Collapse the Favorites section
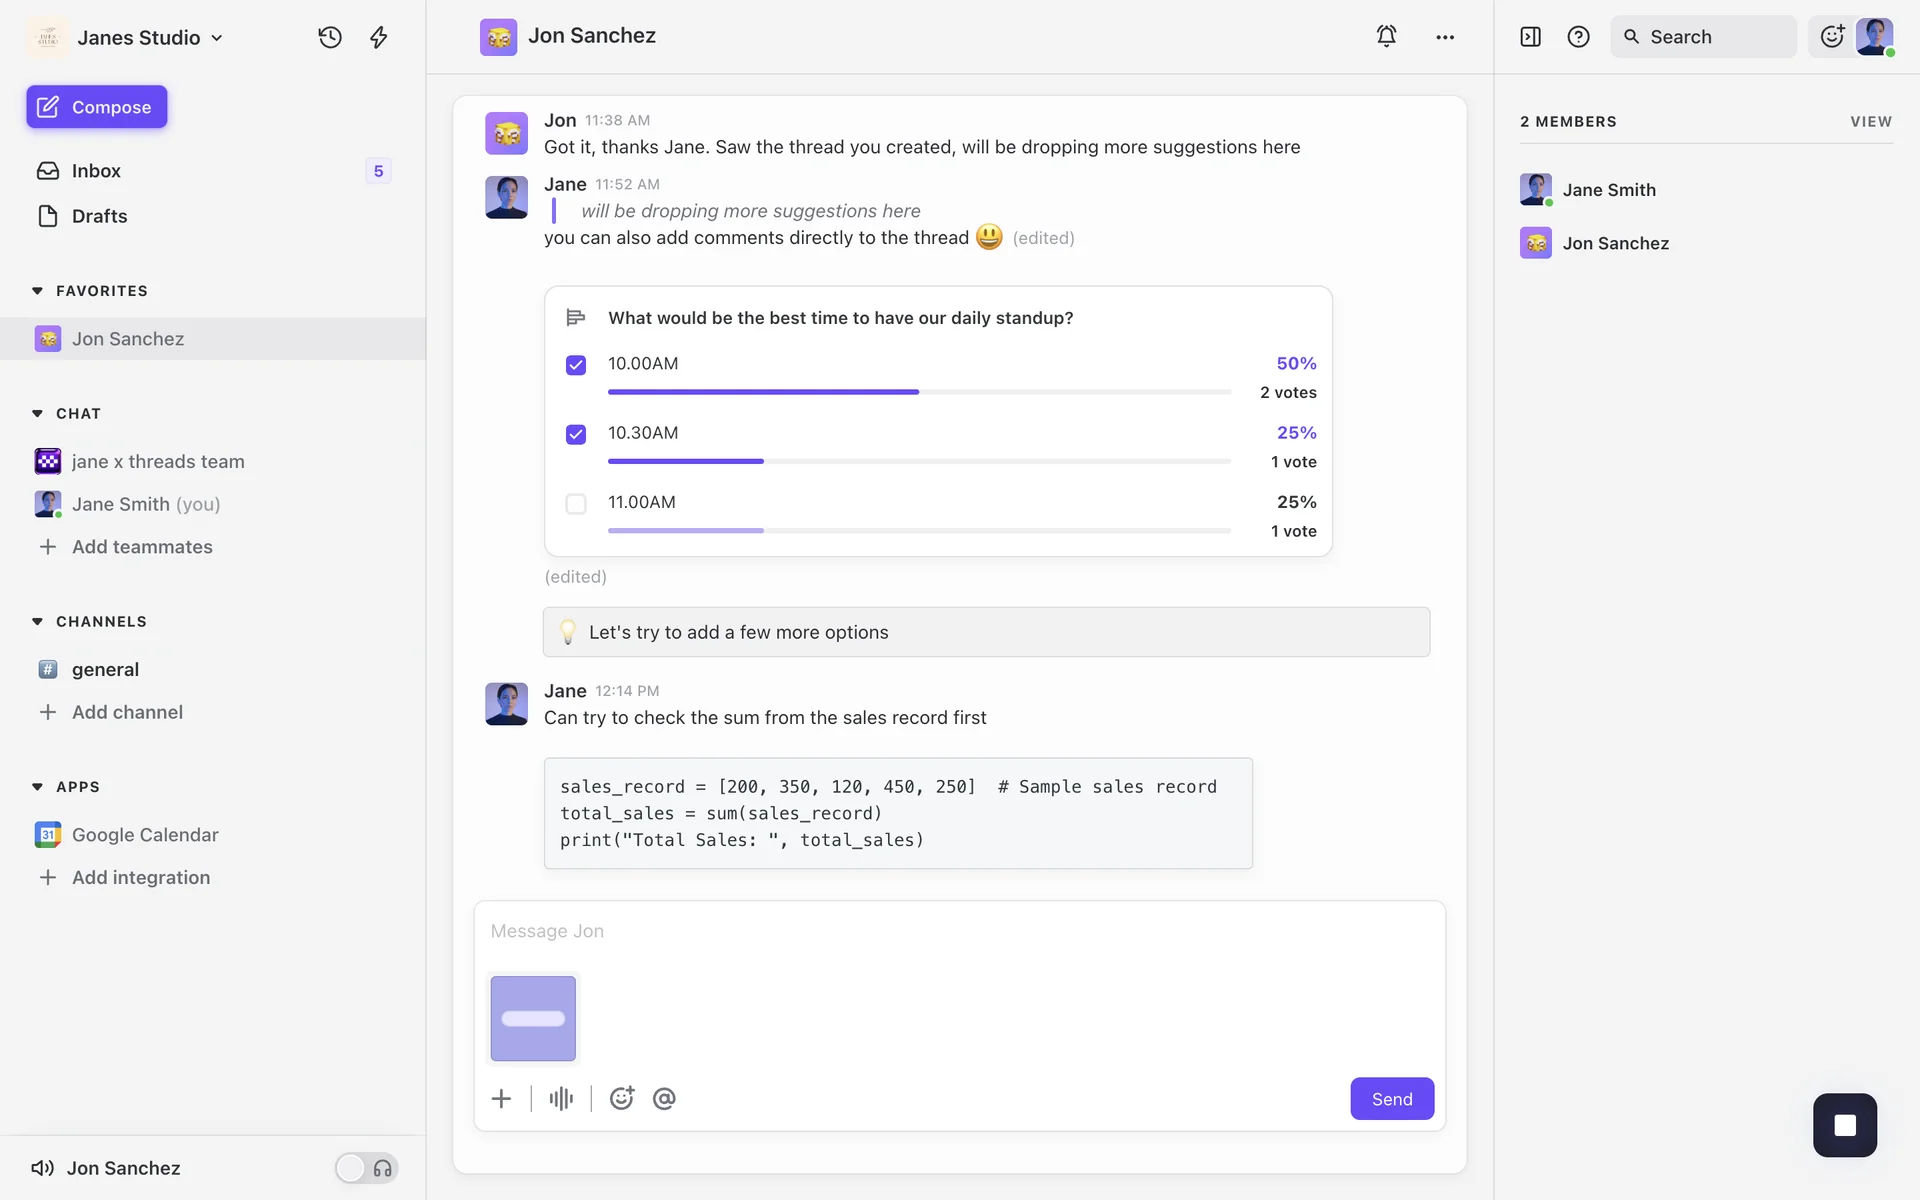This screenshot has height=1200, width=1920. click(38, 291)
